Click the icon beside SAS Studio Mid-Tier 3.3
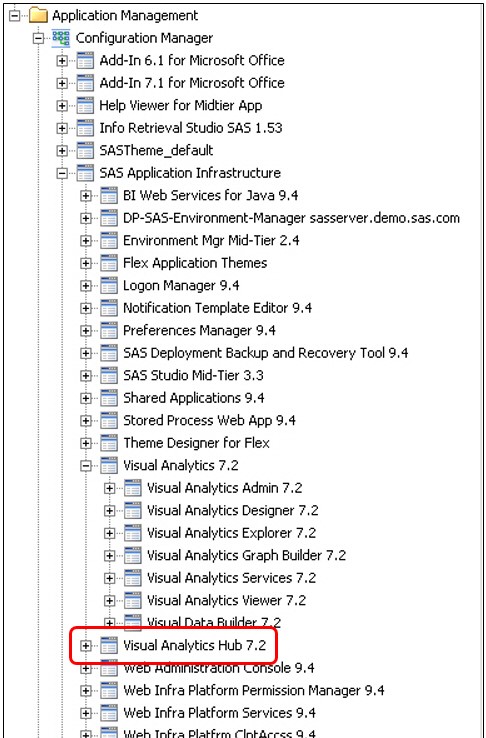This screenshot has height=738, width=486. tap(109, 376)
